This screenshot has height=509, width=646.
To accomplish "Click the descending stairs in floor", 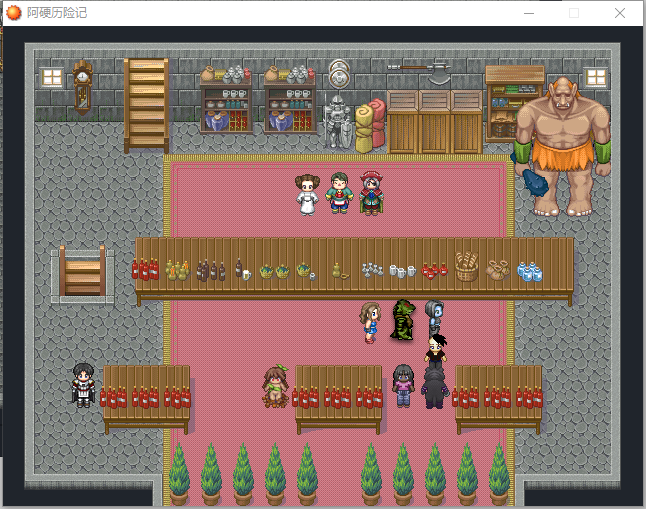I will click(x=83, y=273).
